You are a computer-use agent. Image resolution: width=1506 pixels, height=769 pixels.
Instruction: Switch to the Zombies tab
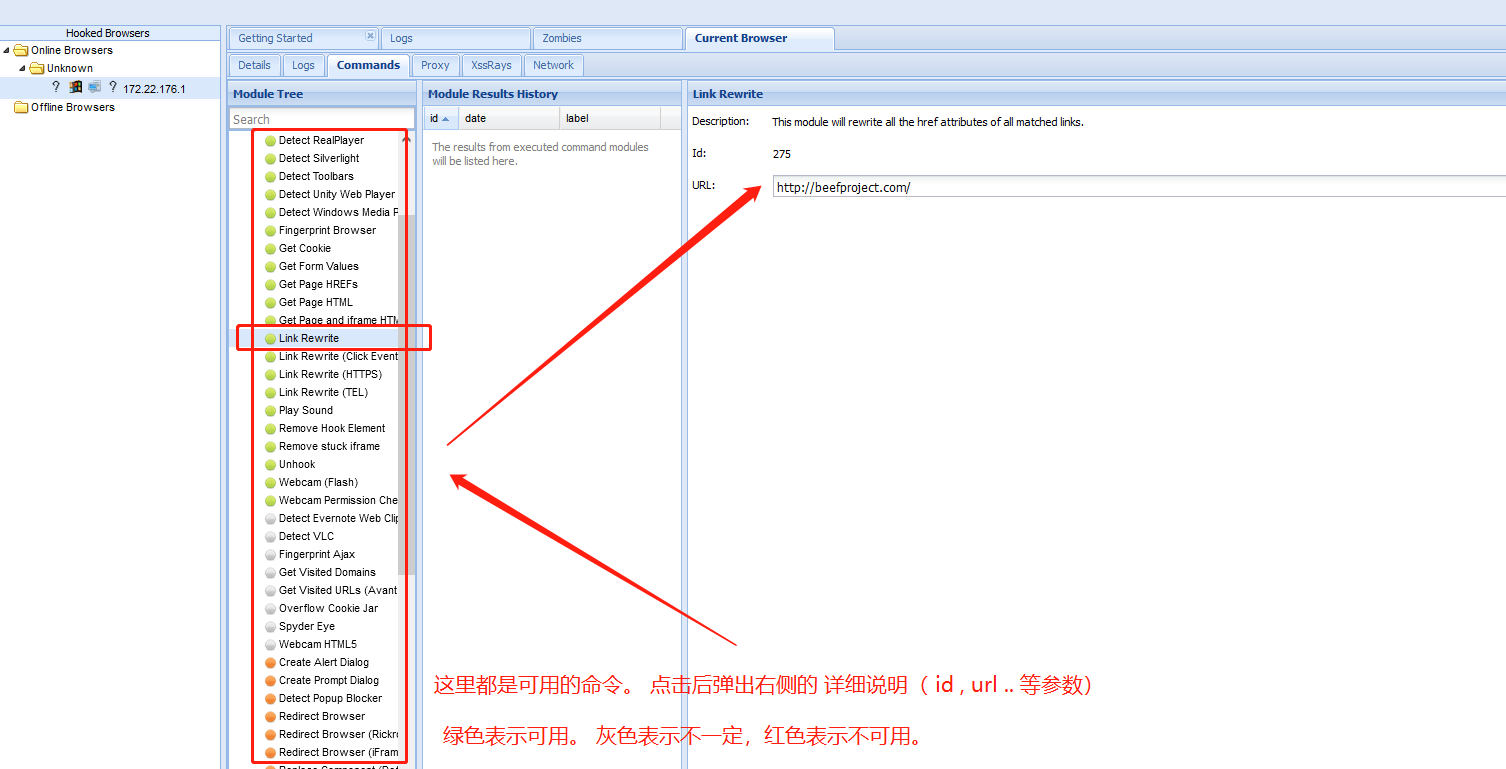pos(561,38)
